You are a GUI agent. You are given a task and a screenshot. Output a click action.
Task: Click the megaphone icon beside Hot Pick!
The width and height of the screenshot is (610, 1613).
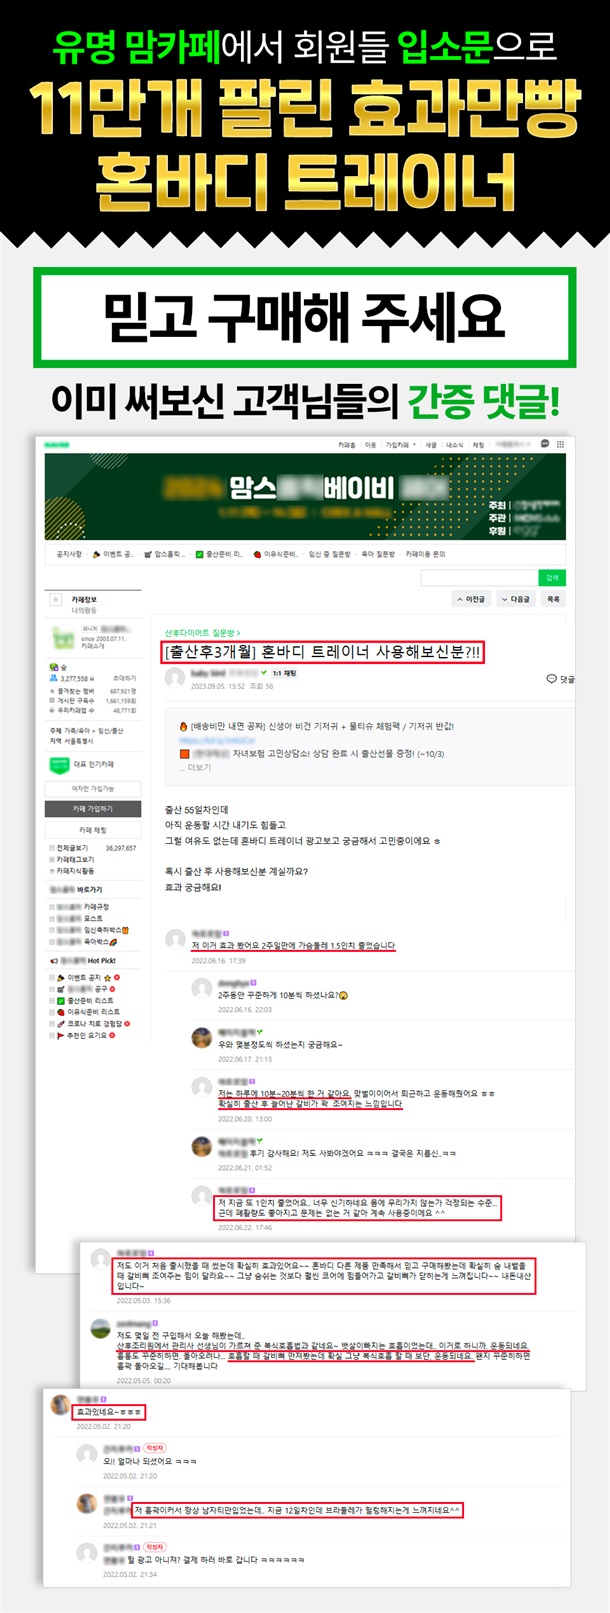pyautogui.click(x=55, y=961)
